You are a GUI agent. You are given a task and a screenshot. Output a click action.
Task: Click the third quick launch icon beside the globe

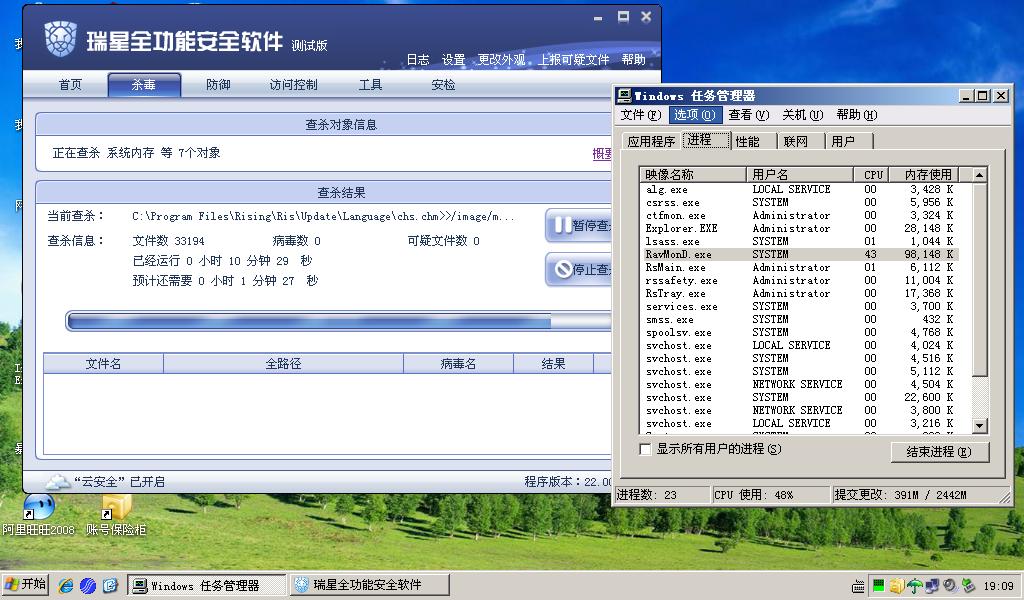(x=110, y=586)
